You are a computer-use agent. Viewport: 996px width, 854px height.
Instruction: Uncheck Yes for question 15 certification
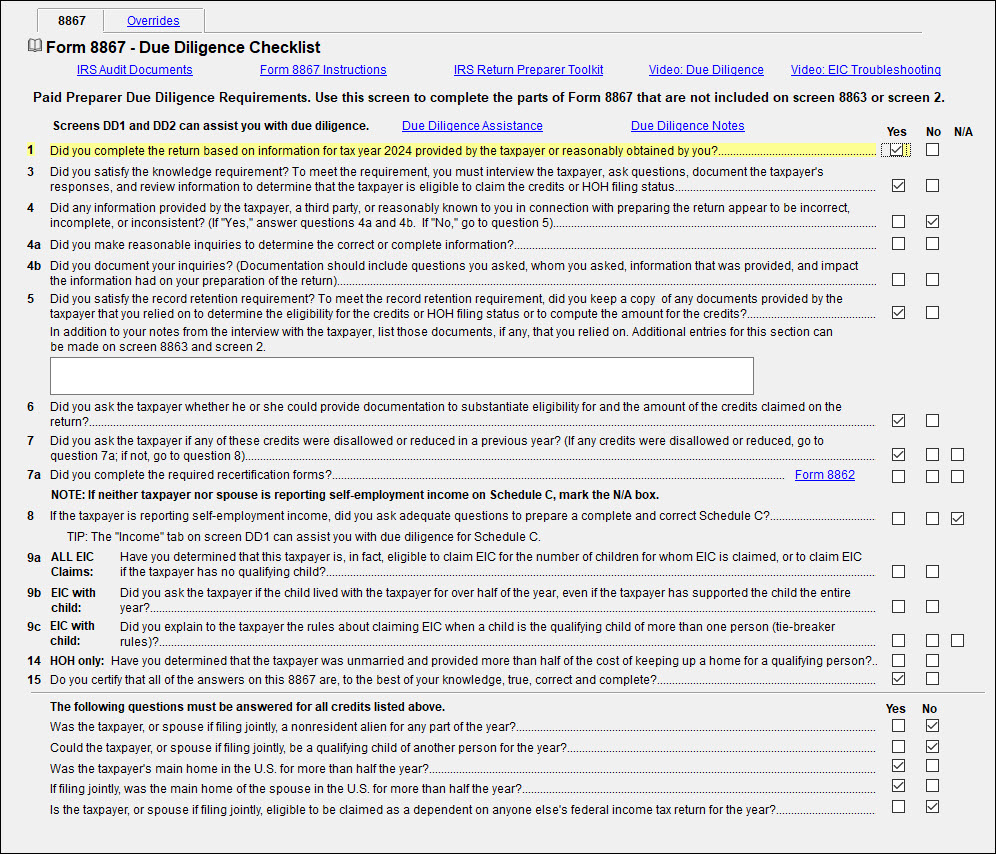click(898, 679)
